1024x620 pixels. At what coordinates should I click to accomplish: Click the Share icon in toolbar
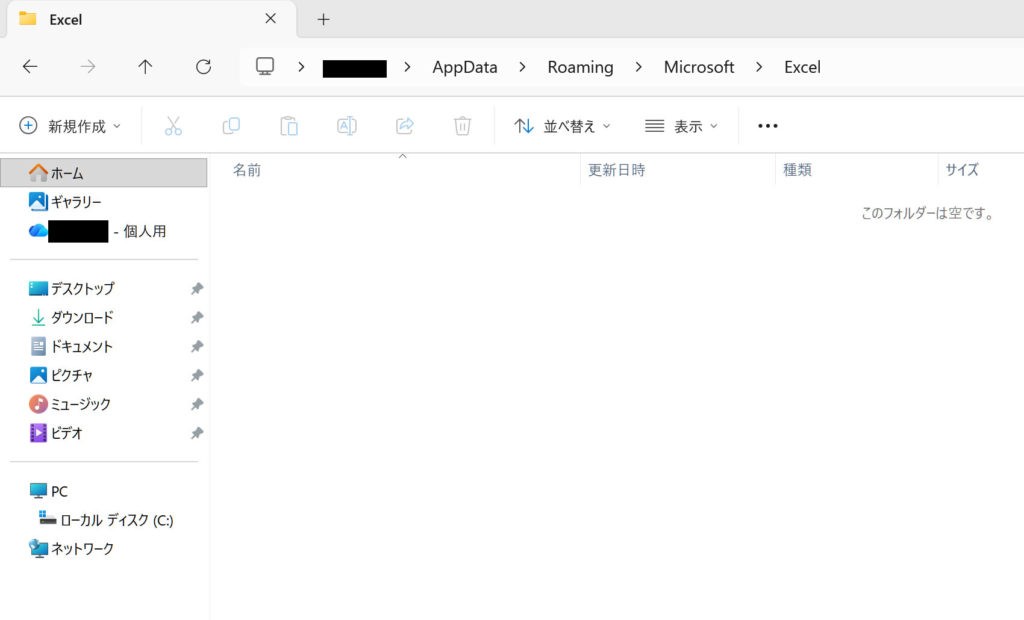tap(405, 126)
